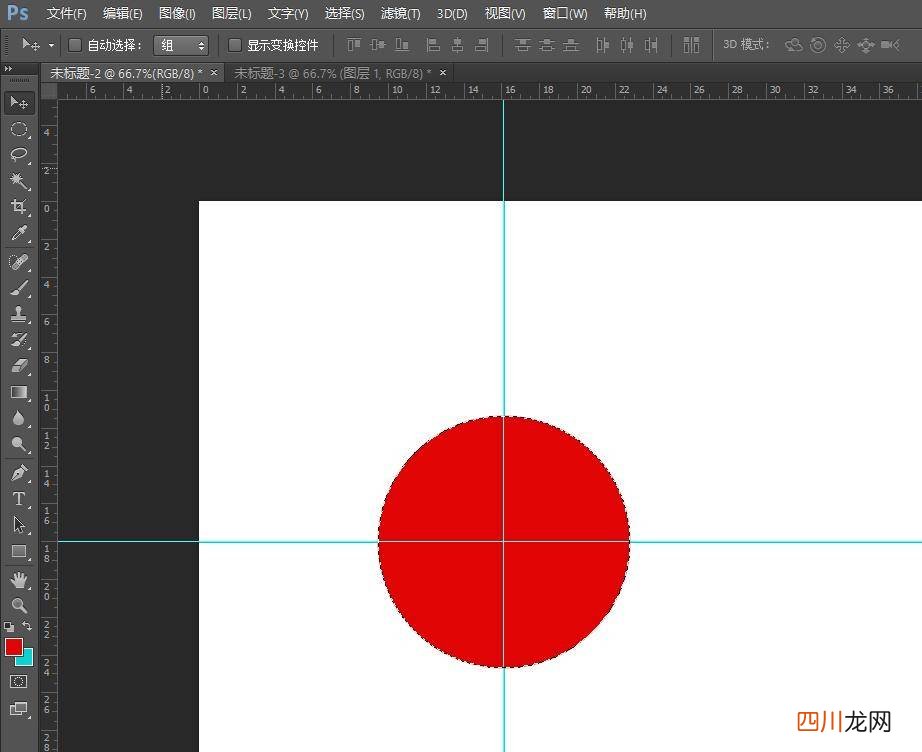922x752 pixels.
Task: Align top edges button in options bar
Action: tap(354, 45)
